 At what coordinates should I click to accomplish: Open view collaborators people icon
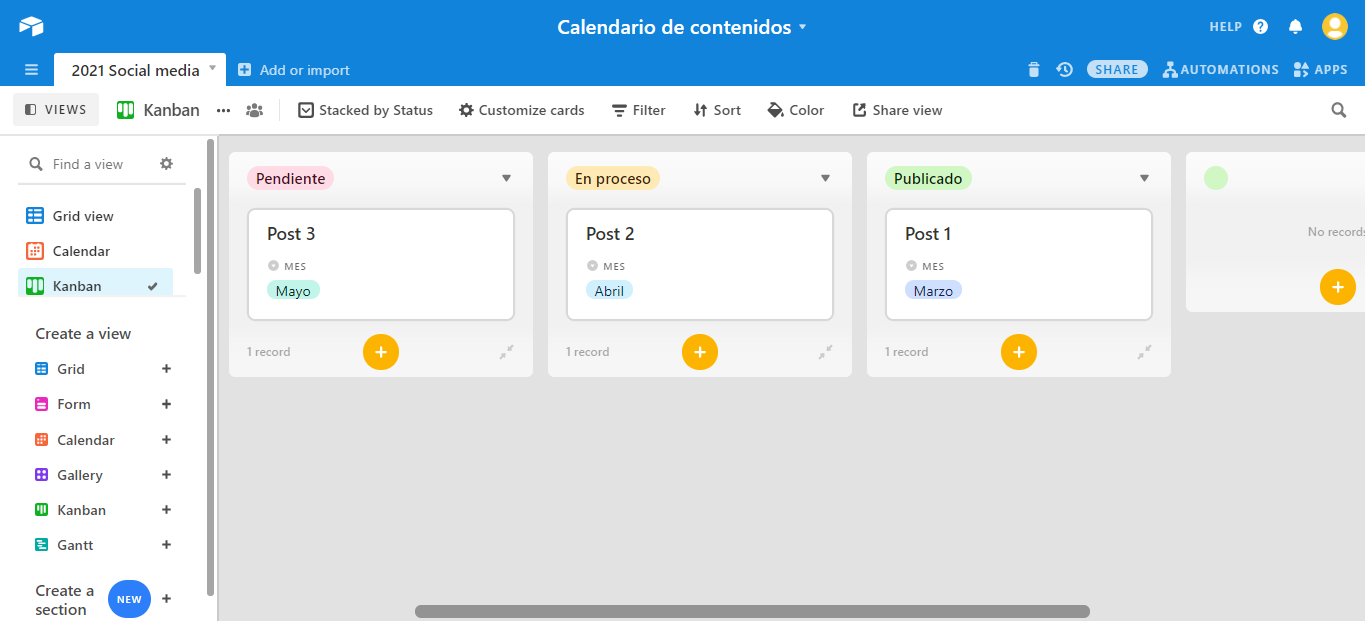point(254,110)
